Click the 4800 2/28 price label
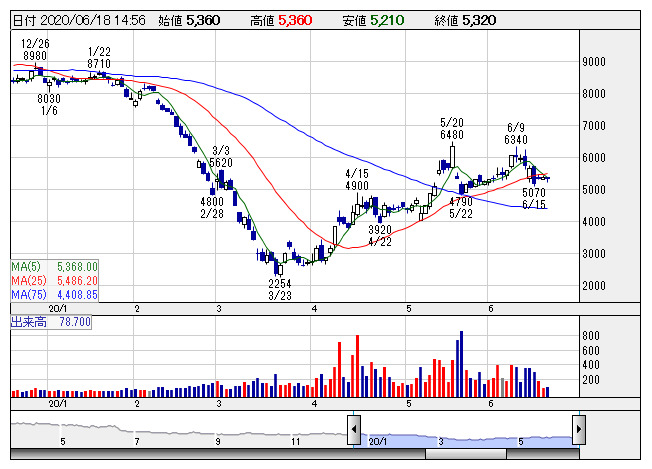 tap(212, 207)
